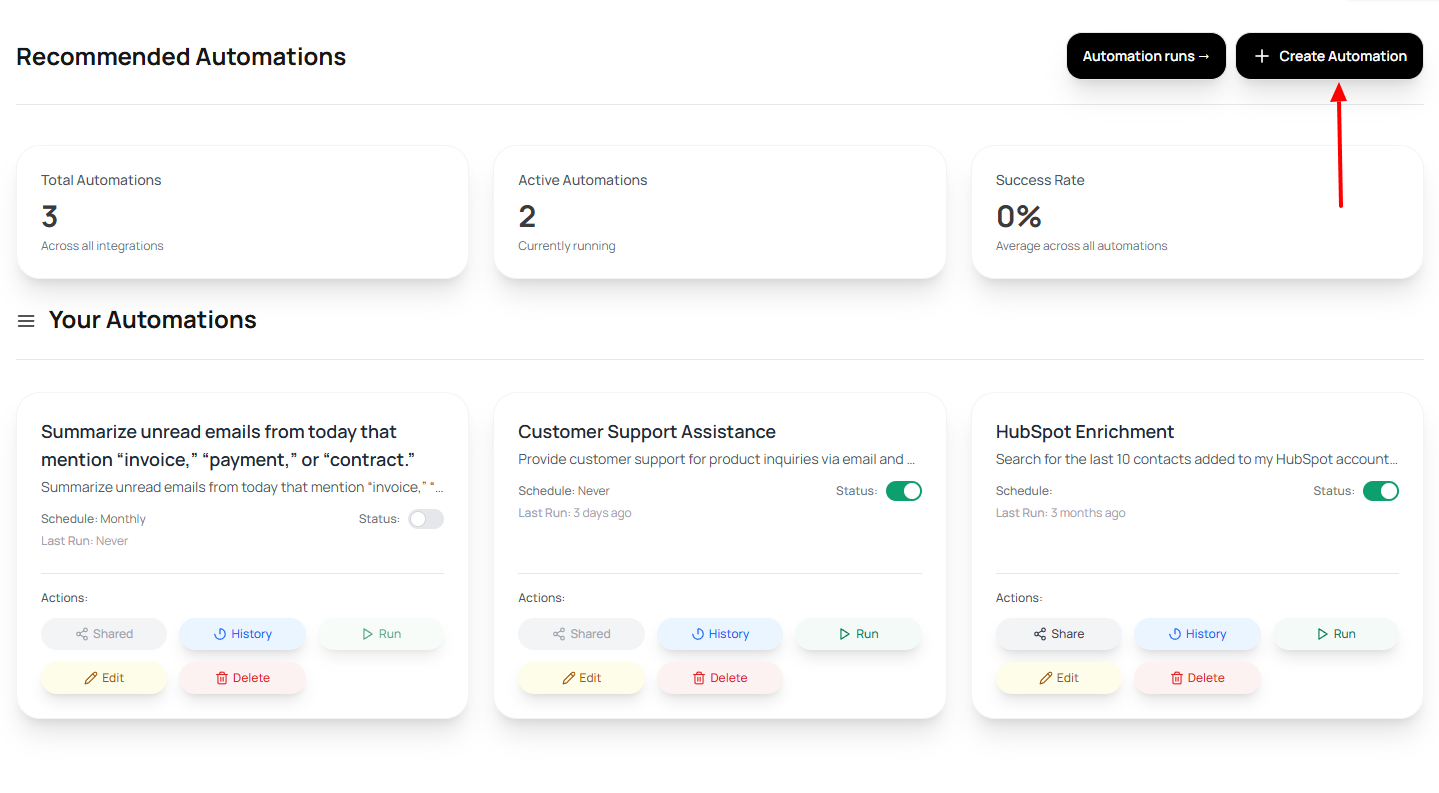Screen dimensions: 1439x793
Task: Click 'Last Run: 3 days ago' text
Action: click(575, 513)
